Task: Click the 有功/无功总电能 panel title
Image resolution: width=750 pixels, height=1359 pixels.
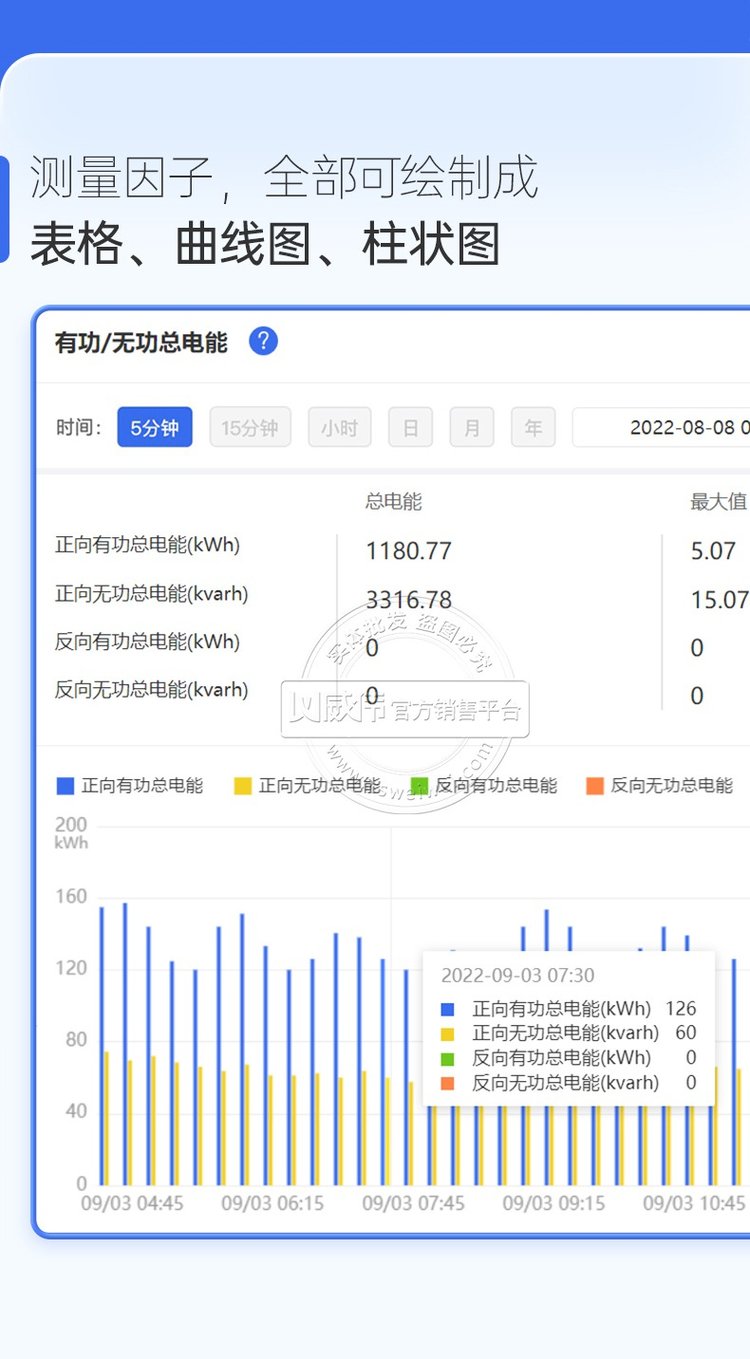Action: pos(141,343)
